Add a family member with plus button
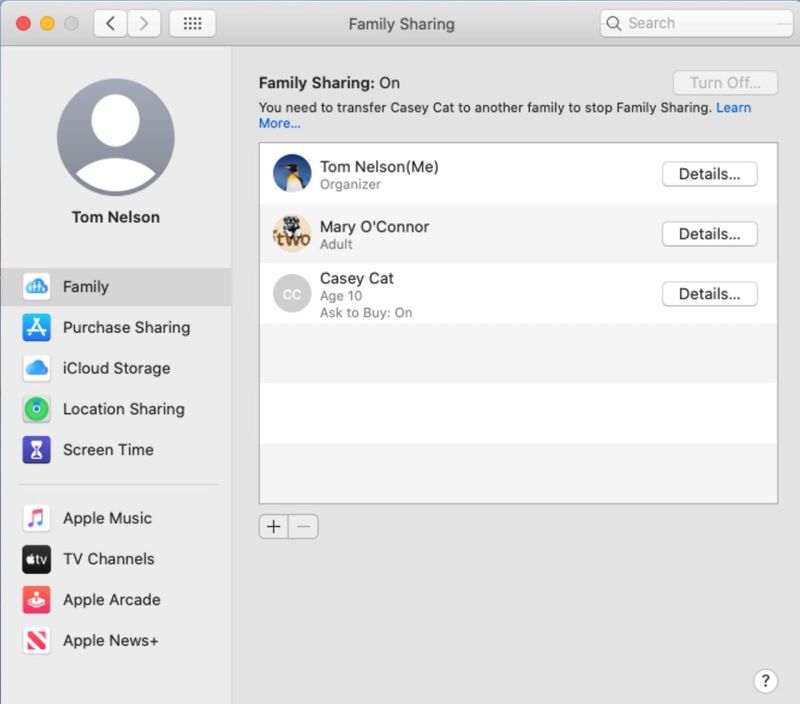This screenshot has height=704, width=800. [x=274, y=526]
